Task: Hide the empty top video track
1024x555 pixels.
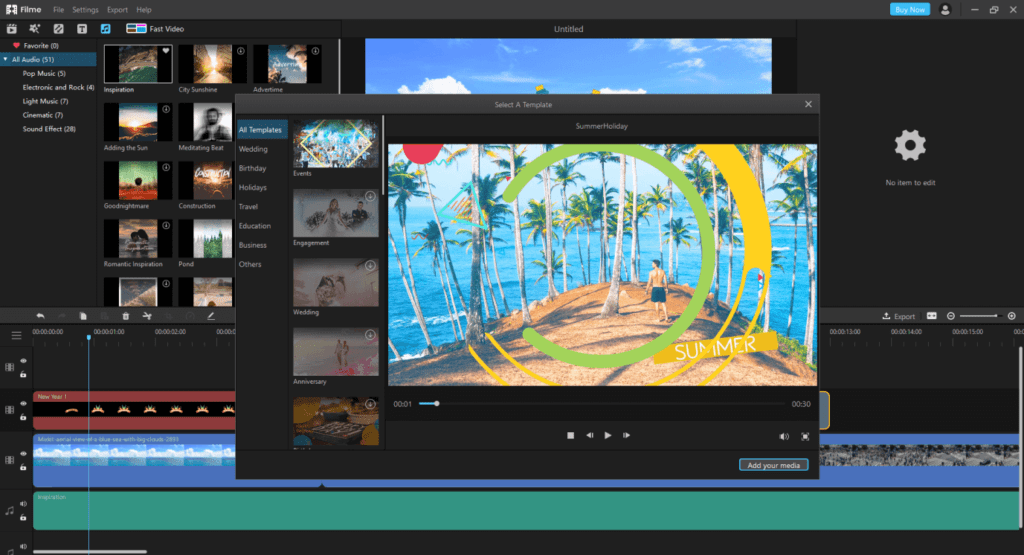Action: coord(24,360)
